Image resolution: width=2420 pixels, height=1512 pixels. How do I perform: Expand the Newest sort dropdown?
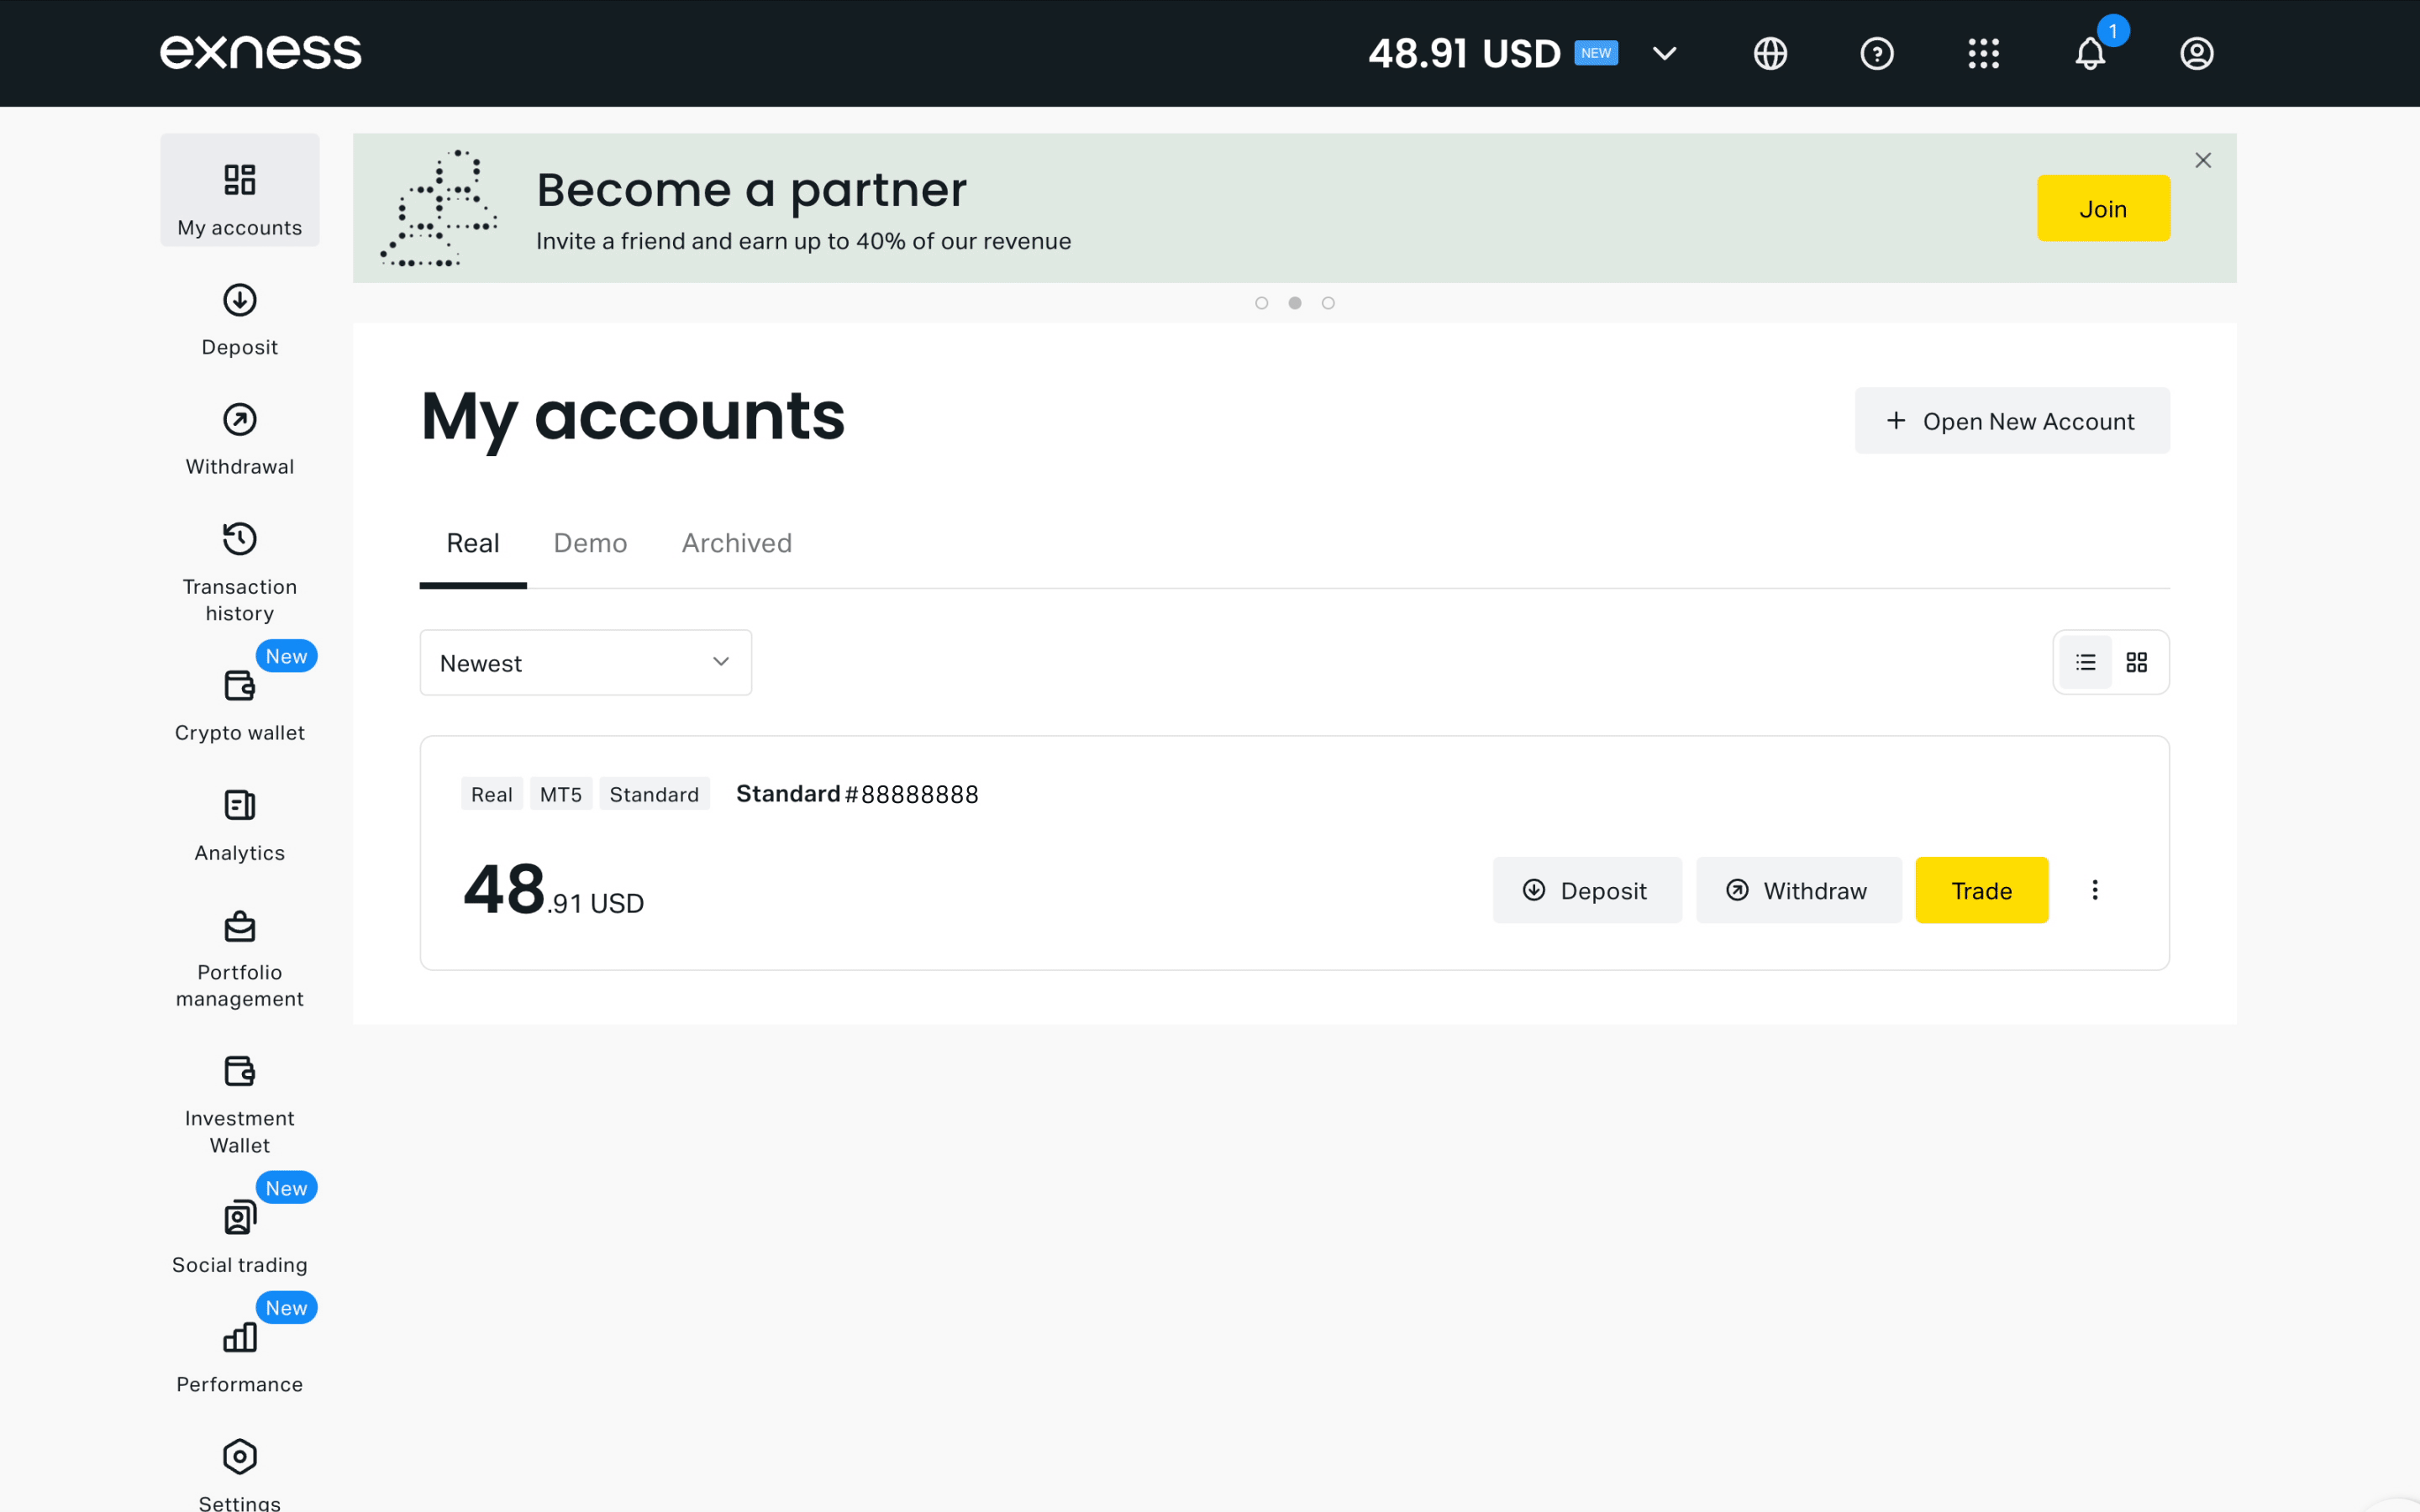pyautogui.click(x=586, y=662)
